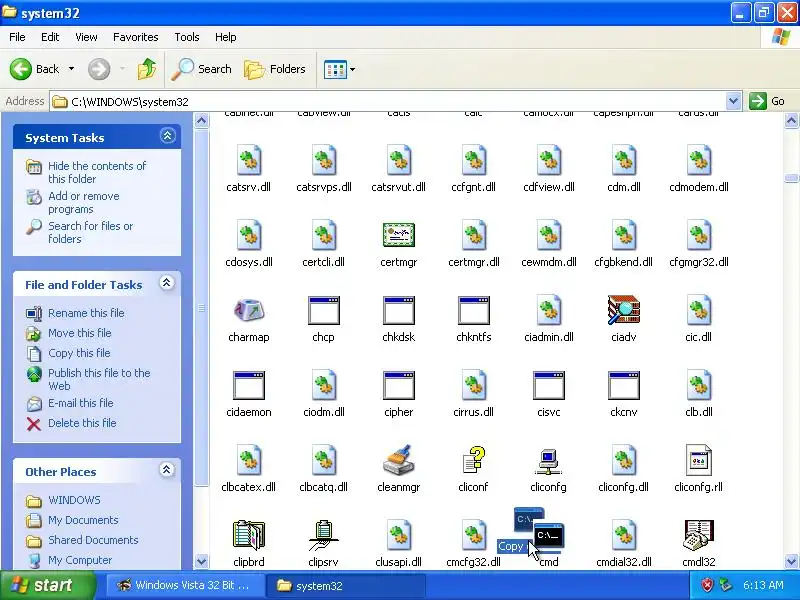Click sidebar scrollbar up arrow

point(202,121)
